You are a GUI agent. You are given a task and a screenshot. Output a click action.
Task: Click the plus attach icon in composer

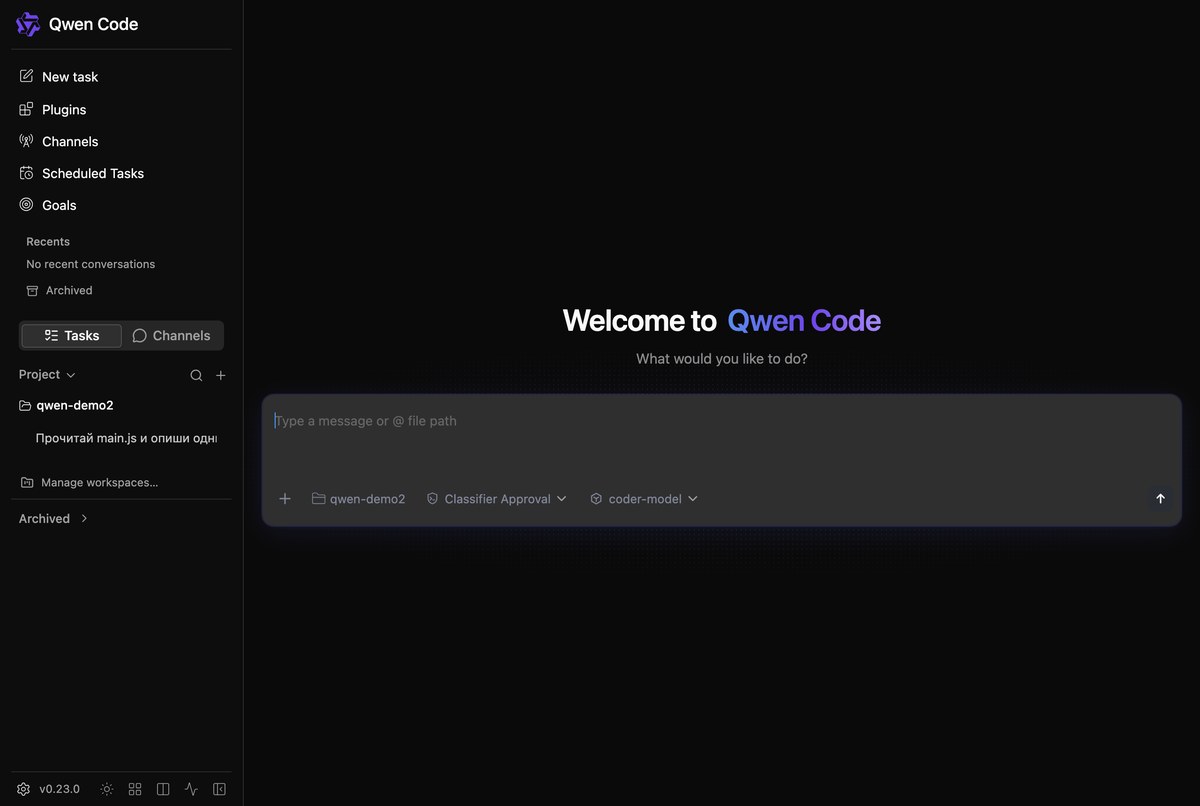pos(285,498)
